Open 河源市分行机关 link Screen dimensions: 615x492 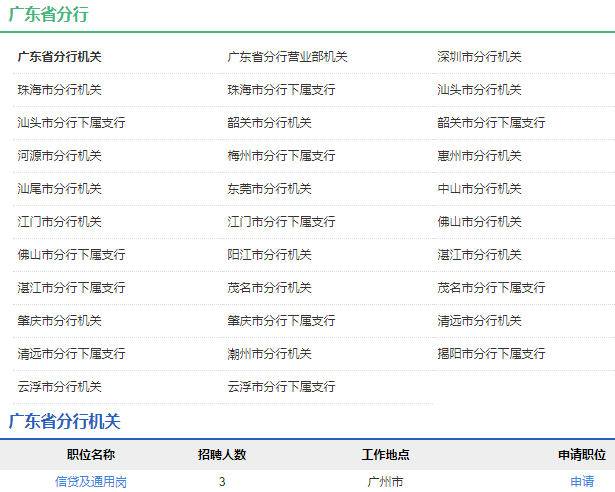(59, 156)
